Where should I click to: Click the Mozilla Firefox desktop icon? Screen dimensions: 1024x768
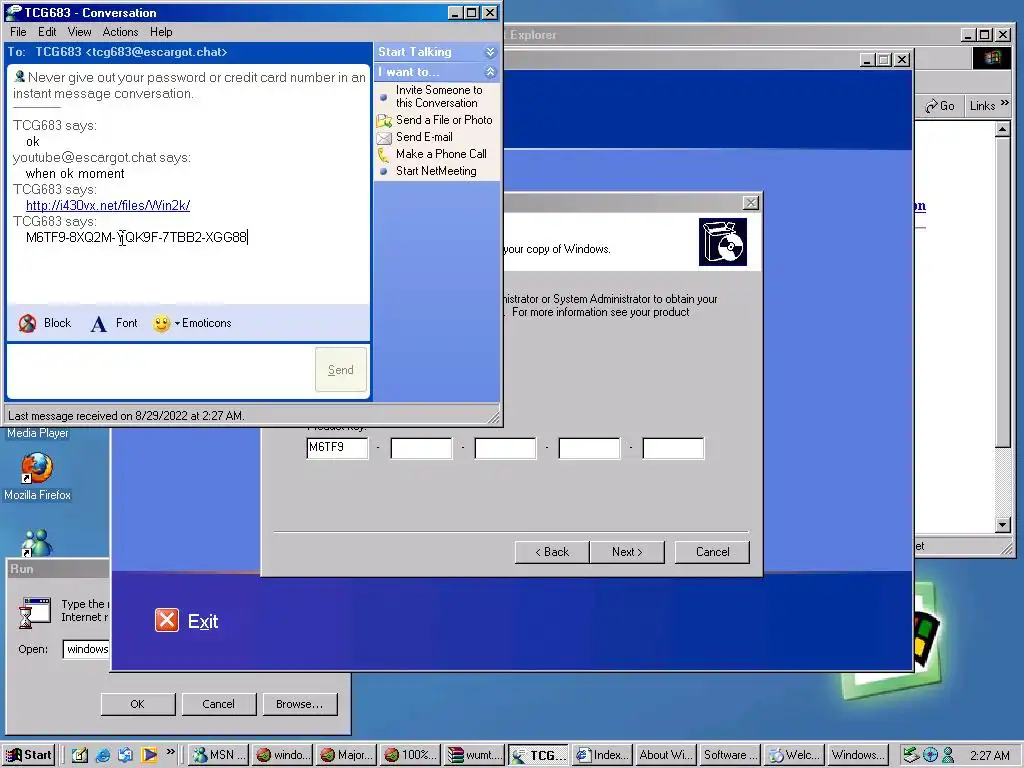click(x=37, y=469)
